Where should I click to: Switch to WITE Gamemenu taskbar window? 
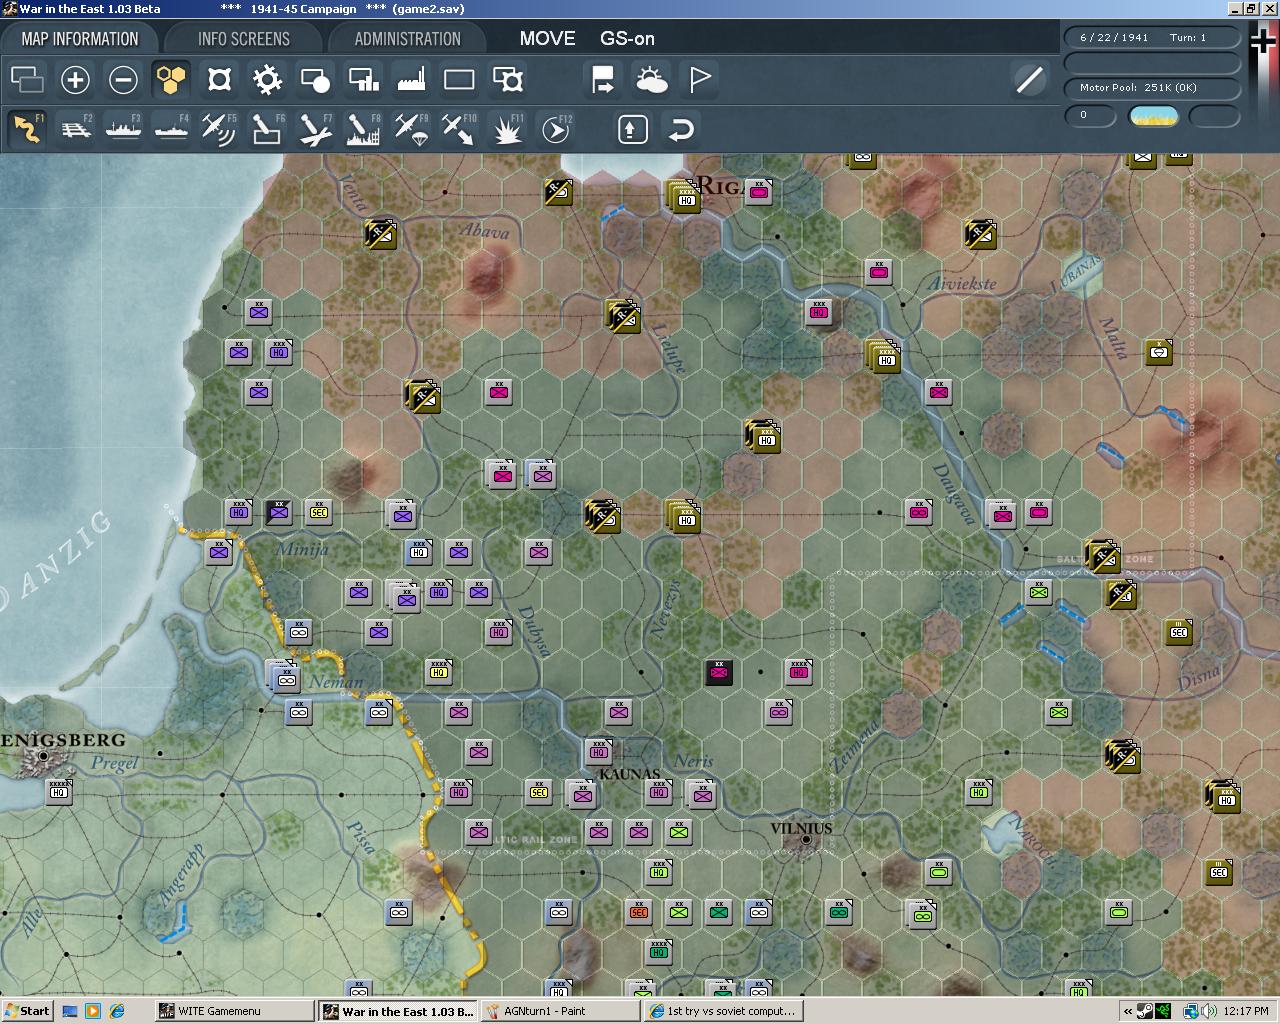(x=234, y=1011)
